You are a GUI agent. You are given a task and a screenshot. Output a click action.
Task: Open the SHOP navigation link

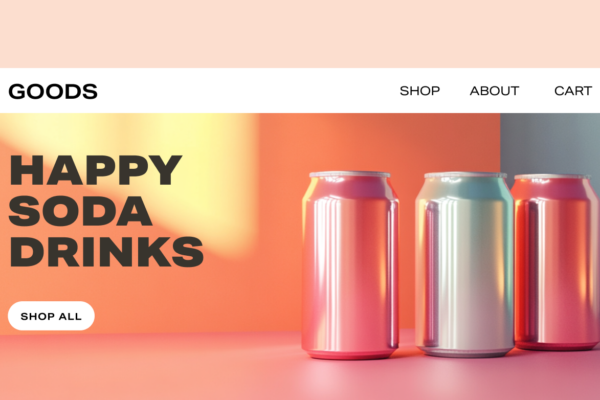[420, 91]
